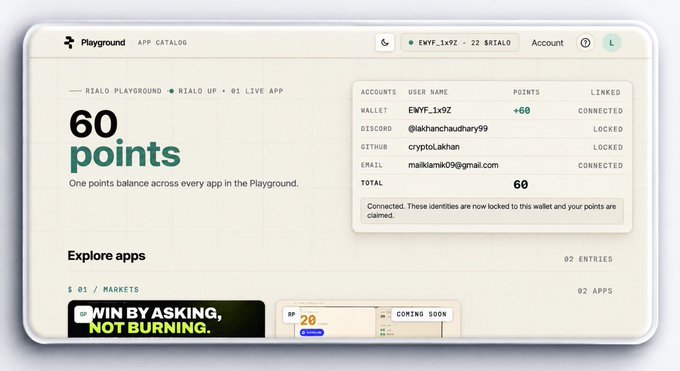Viewport: 680px width, 371px height.
Task: Click LOCKED status in the GitHub row
Action: [608, 148]
